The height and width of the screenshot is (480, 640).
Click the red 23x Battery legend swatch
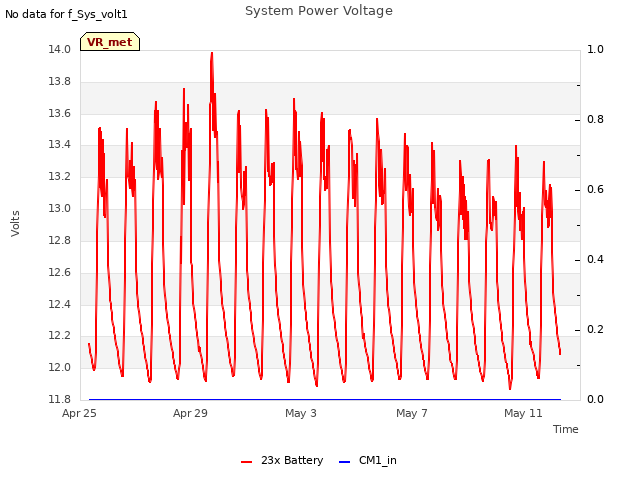tap(247, 462)
